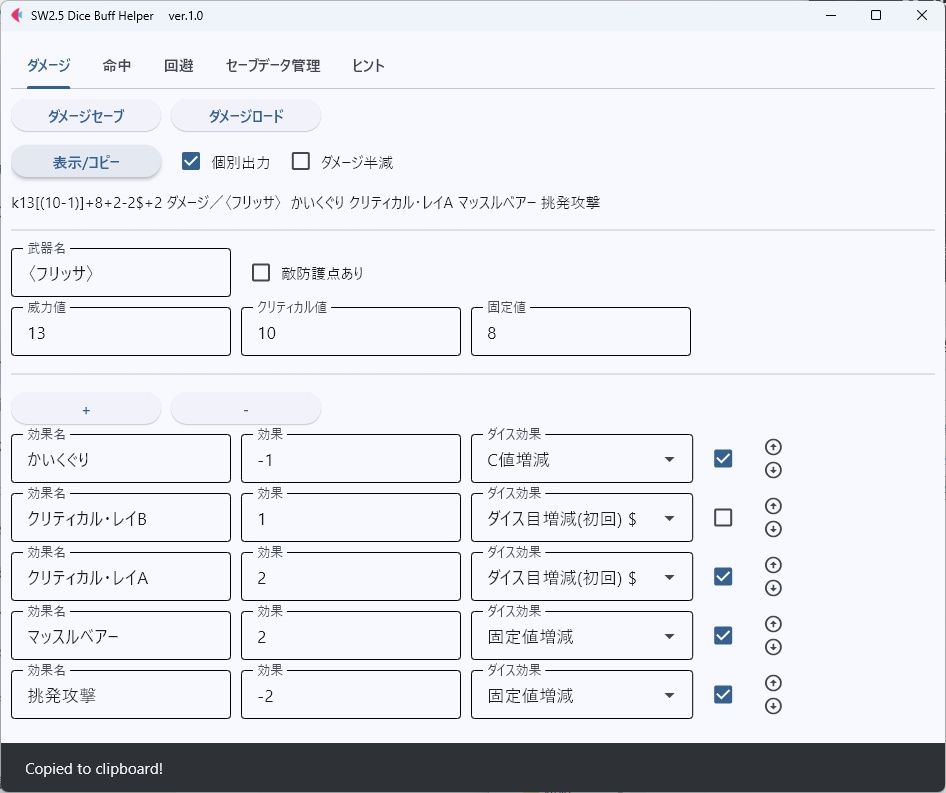The image size is (946, 793).
Task: Enable the 敵防護点あり checkbox
Action: point(261,271)
